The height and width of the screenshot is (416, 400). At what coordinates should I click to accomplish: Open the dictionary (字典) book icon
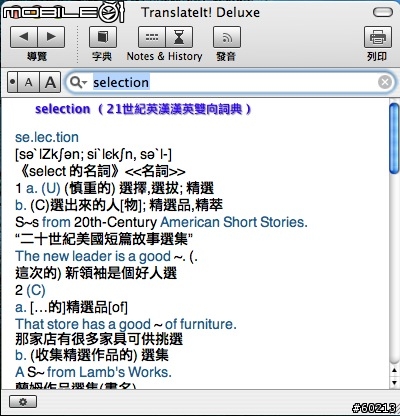point(103,37)
